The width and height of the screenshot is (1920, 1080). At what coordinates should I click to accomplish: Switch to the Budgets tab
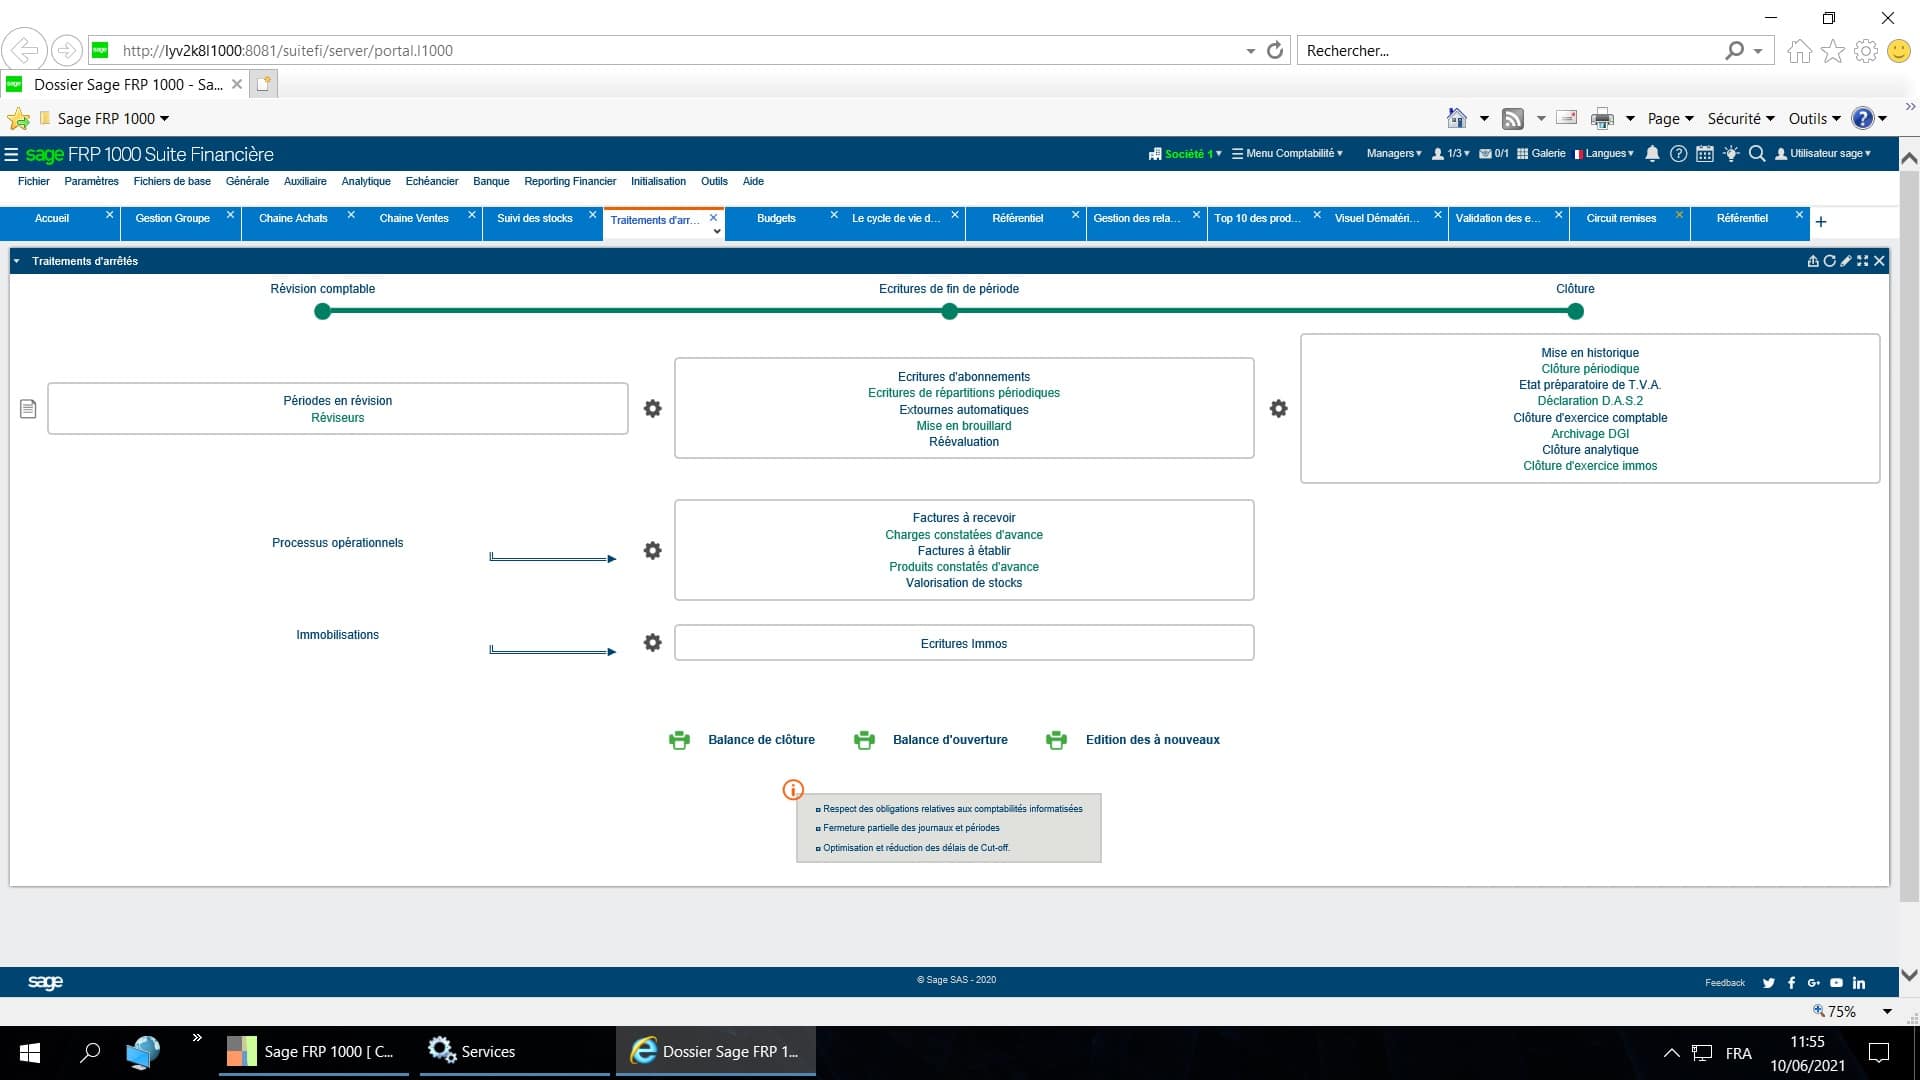click(x=776, y=218)
